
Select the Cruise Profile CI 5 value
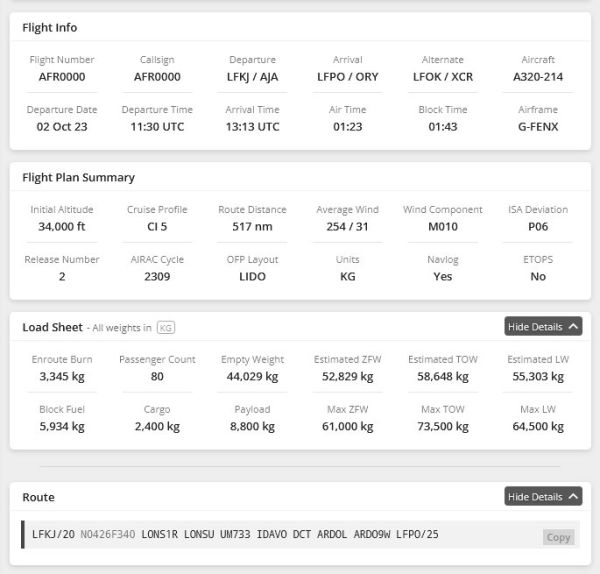pyautogui.click(x=157, y=227)
